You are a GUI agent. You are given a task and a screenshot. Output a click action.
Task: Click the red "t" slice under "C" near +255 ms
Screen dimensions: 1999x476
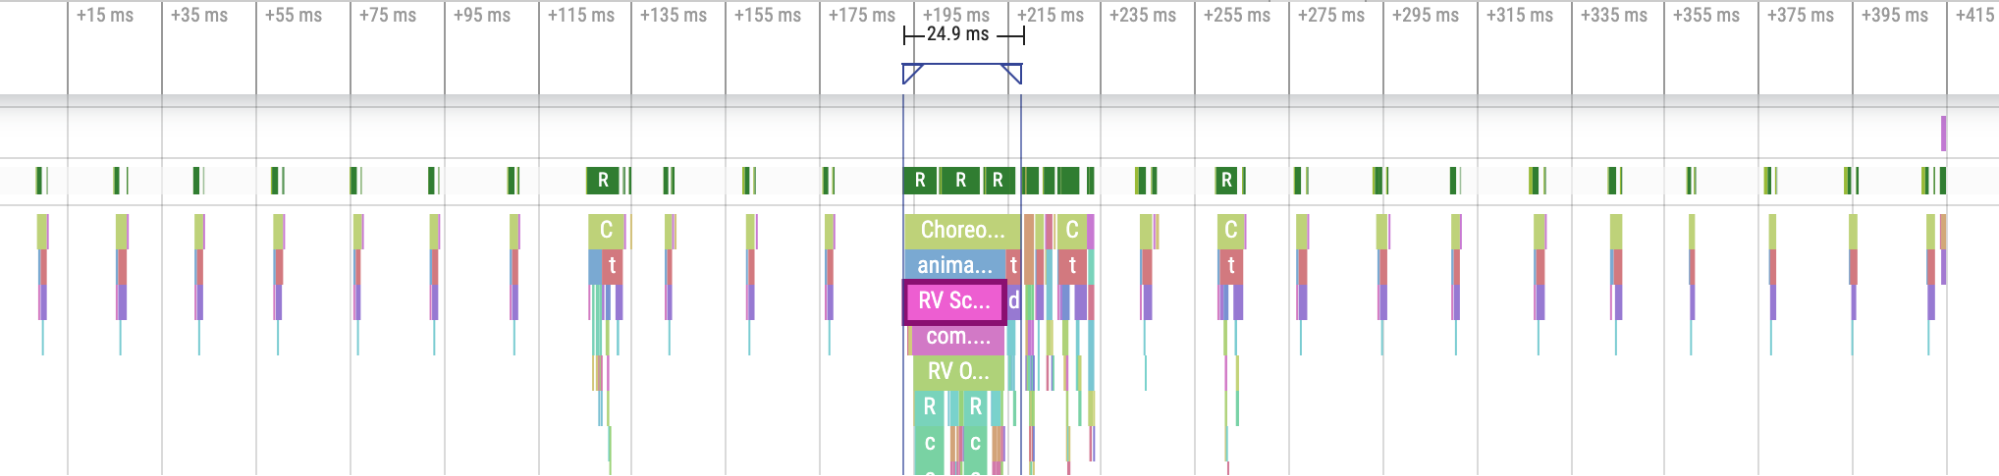(x=1231, y=265)
